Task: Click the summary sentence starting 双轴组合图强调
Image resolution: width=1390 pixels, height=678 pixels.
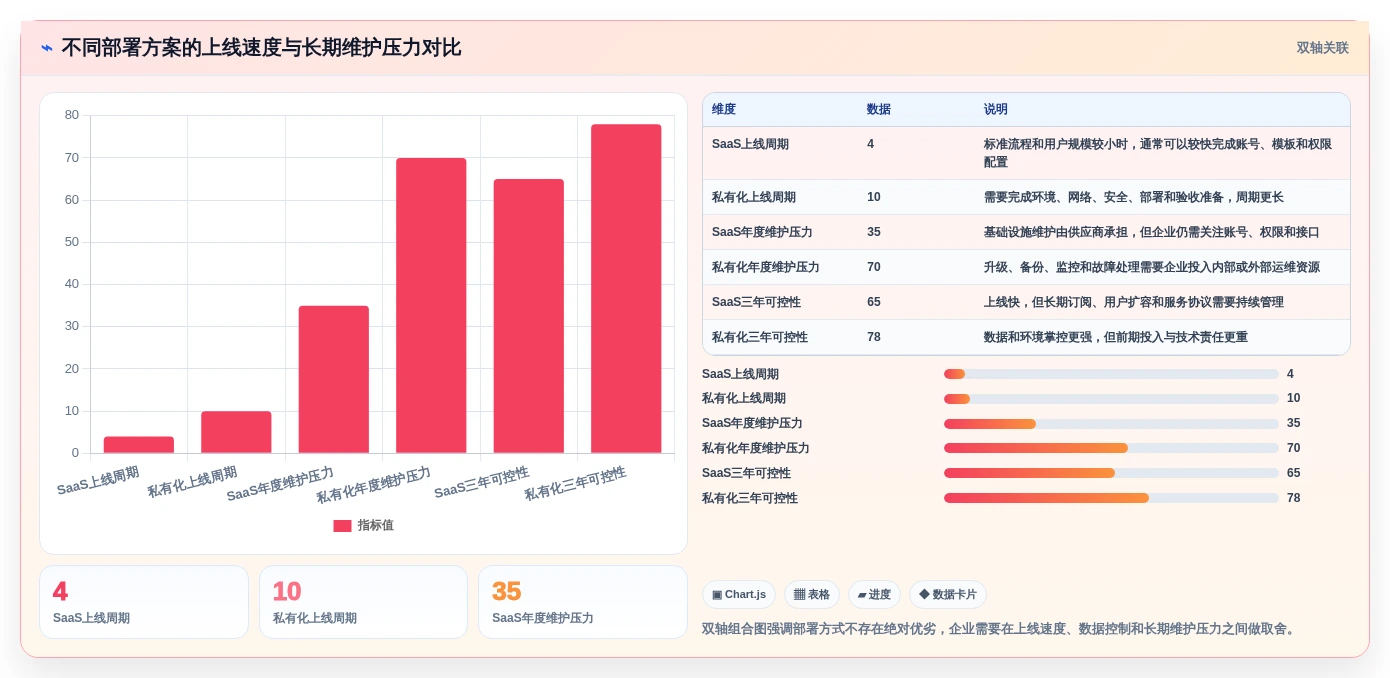Action: (1001, 629)
